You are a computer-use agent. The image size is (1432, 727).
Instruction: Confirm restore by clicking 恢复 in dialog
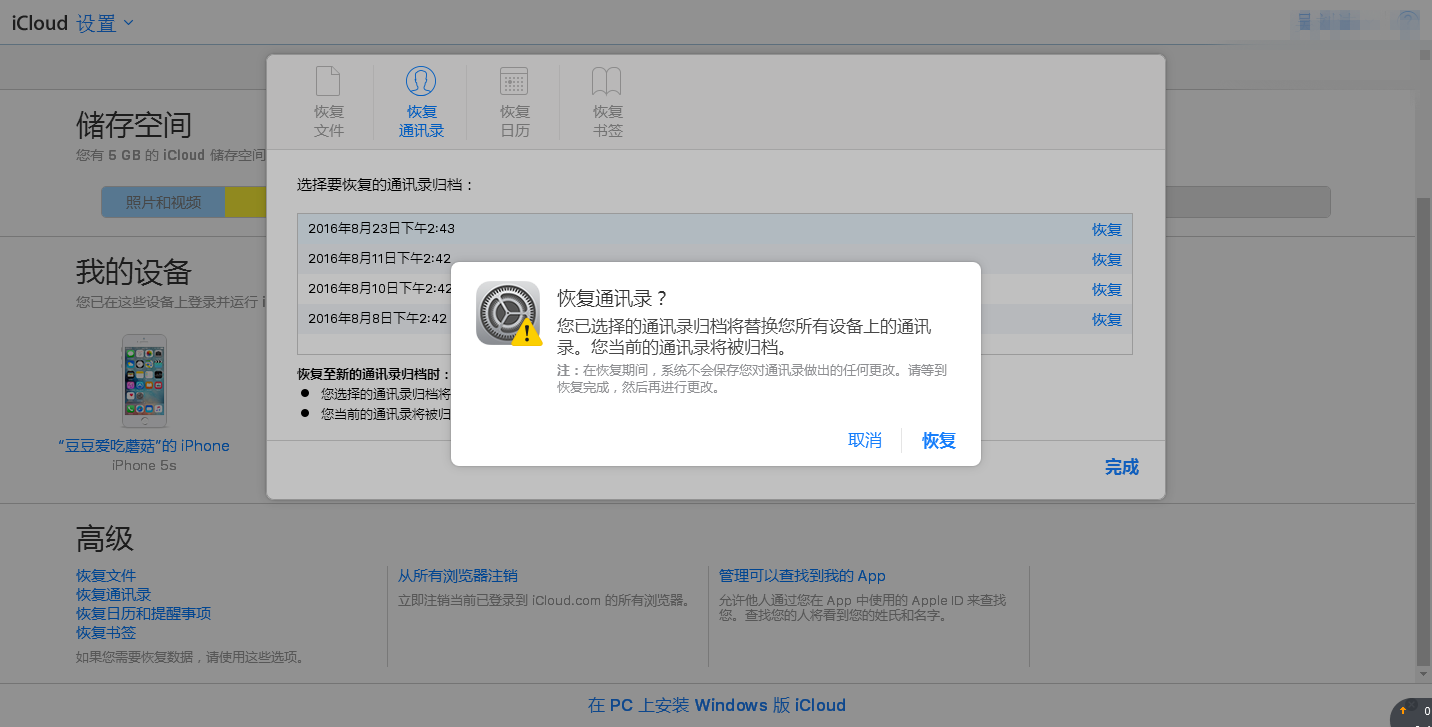(938, 440)
